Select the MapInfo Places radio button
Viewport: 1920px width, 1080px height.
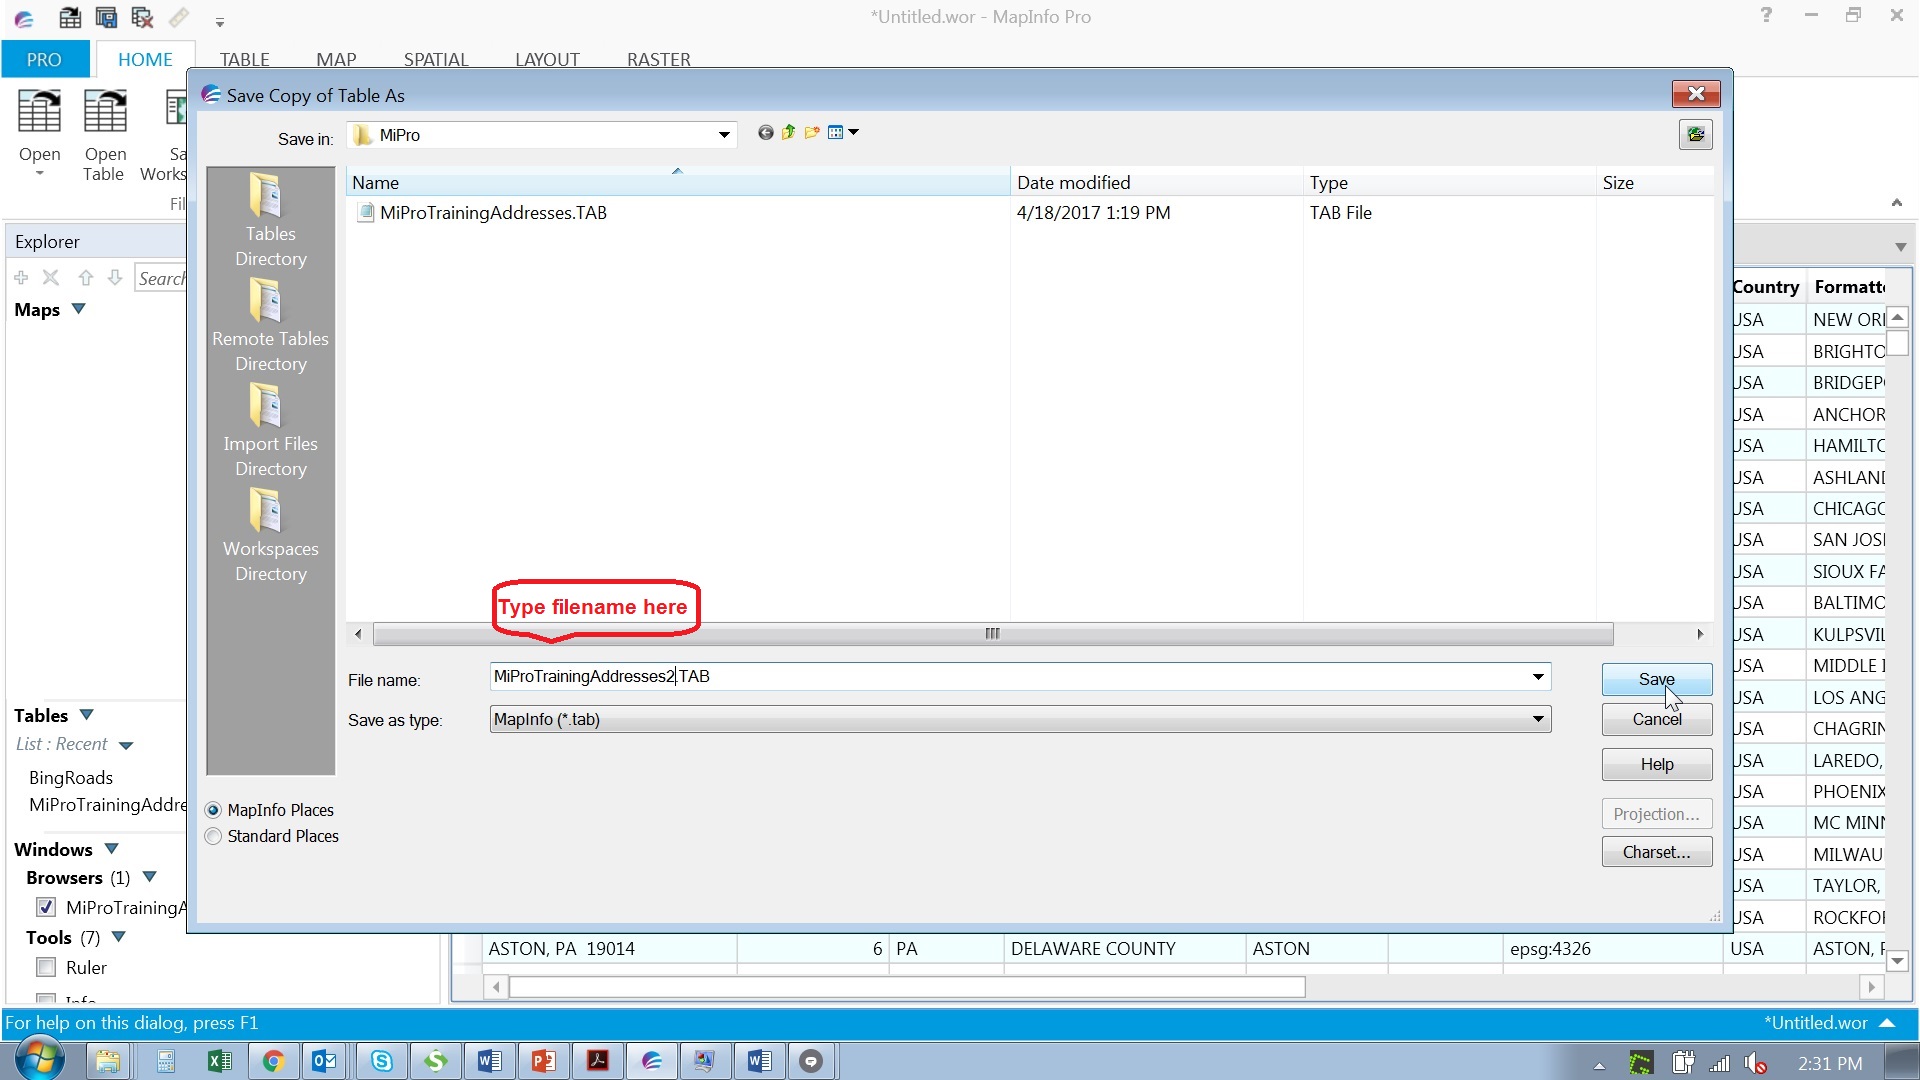click(213, 809)
